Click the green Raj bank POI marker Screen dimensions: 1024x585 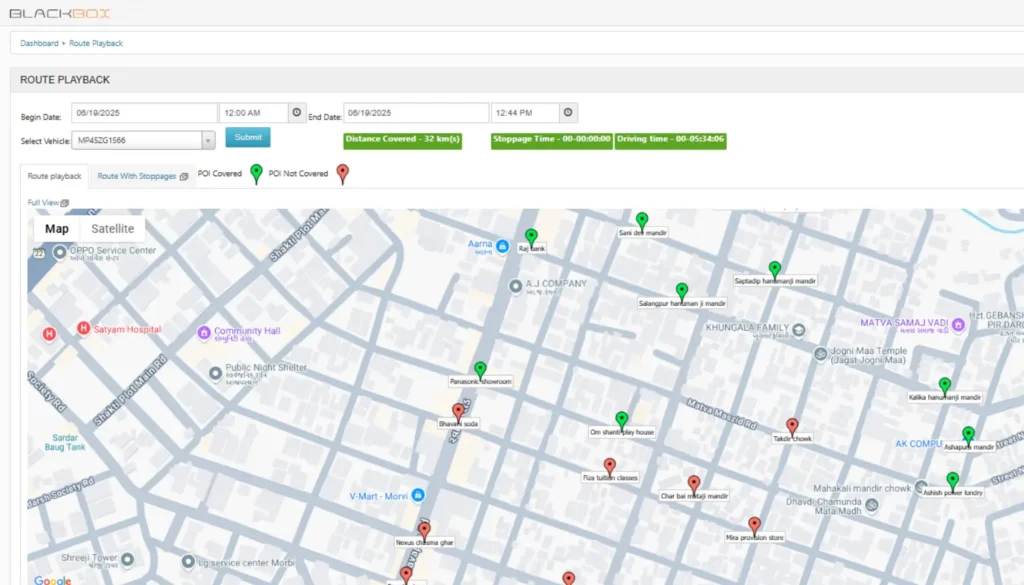(531, 236)
